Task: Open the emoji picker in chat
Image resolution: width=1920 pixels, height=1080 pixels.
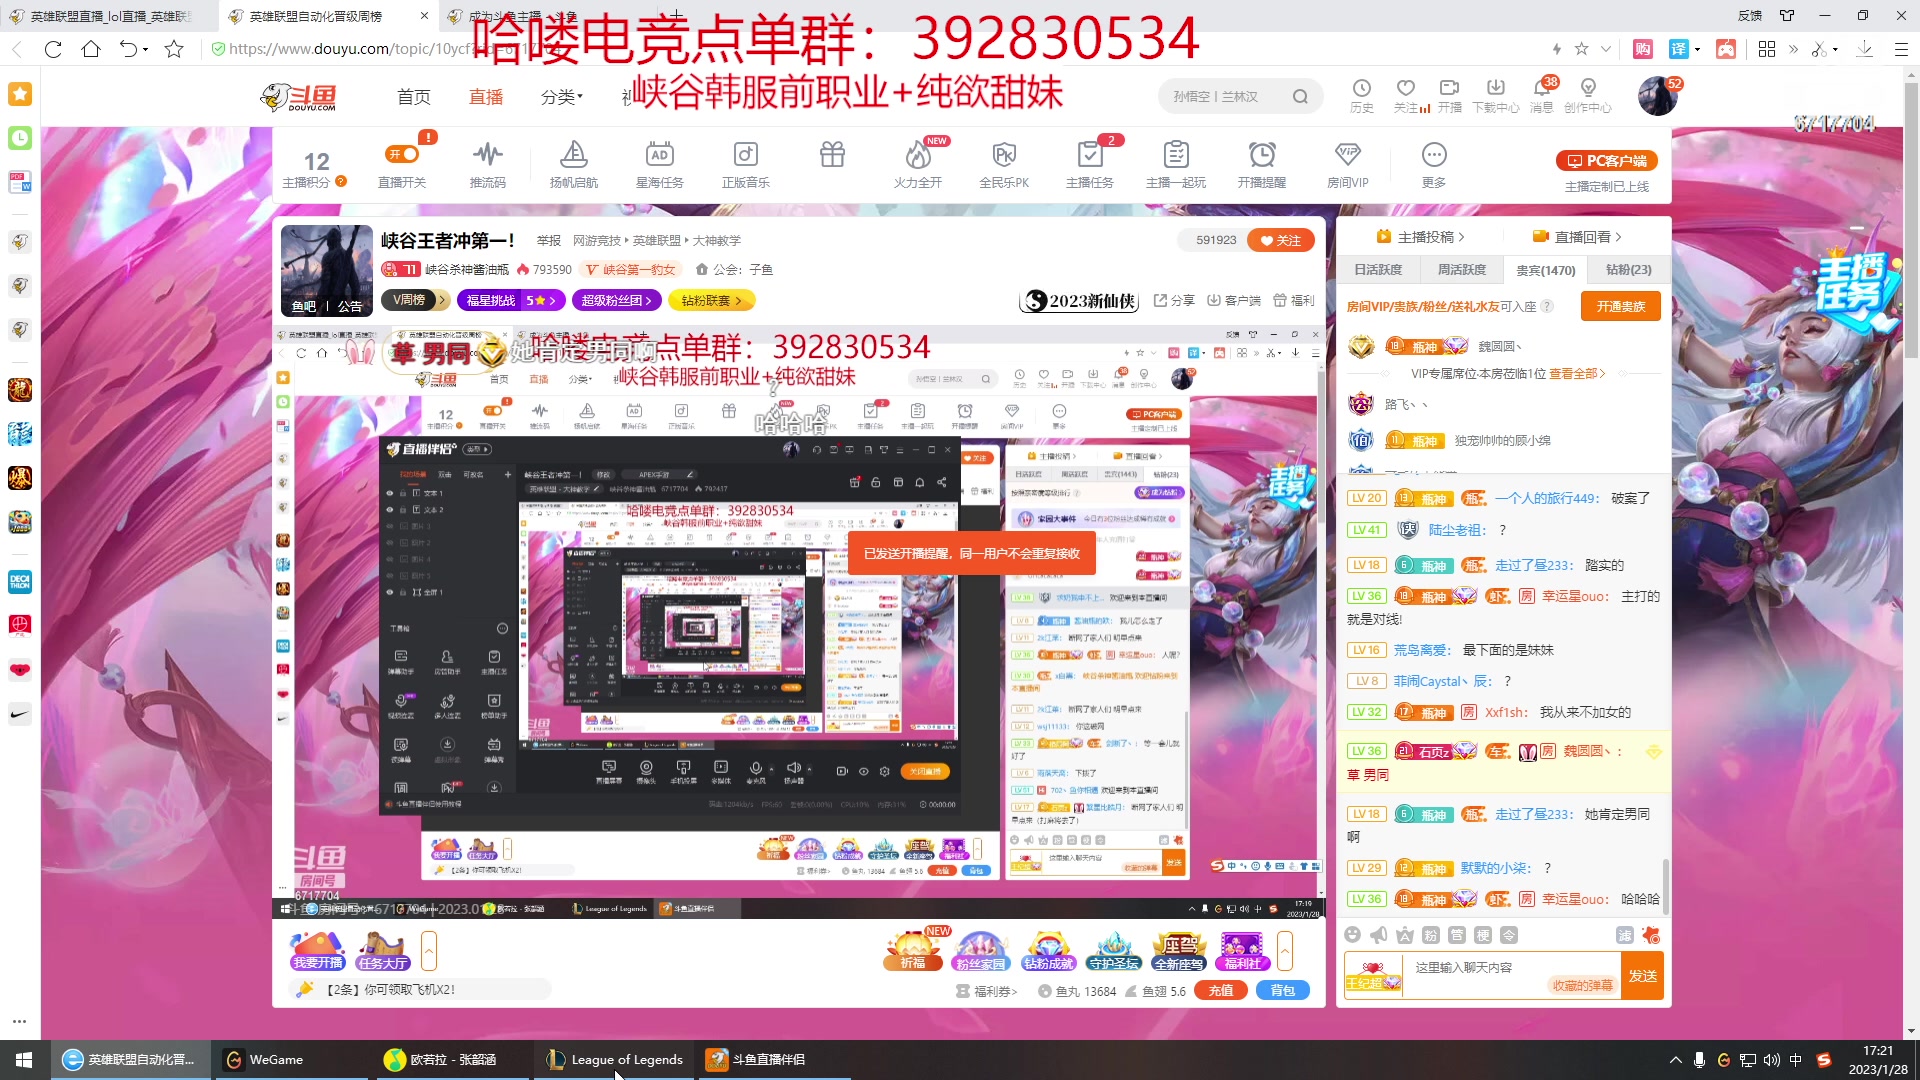Action: click(1352, 935)
